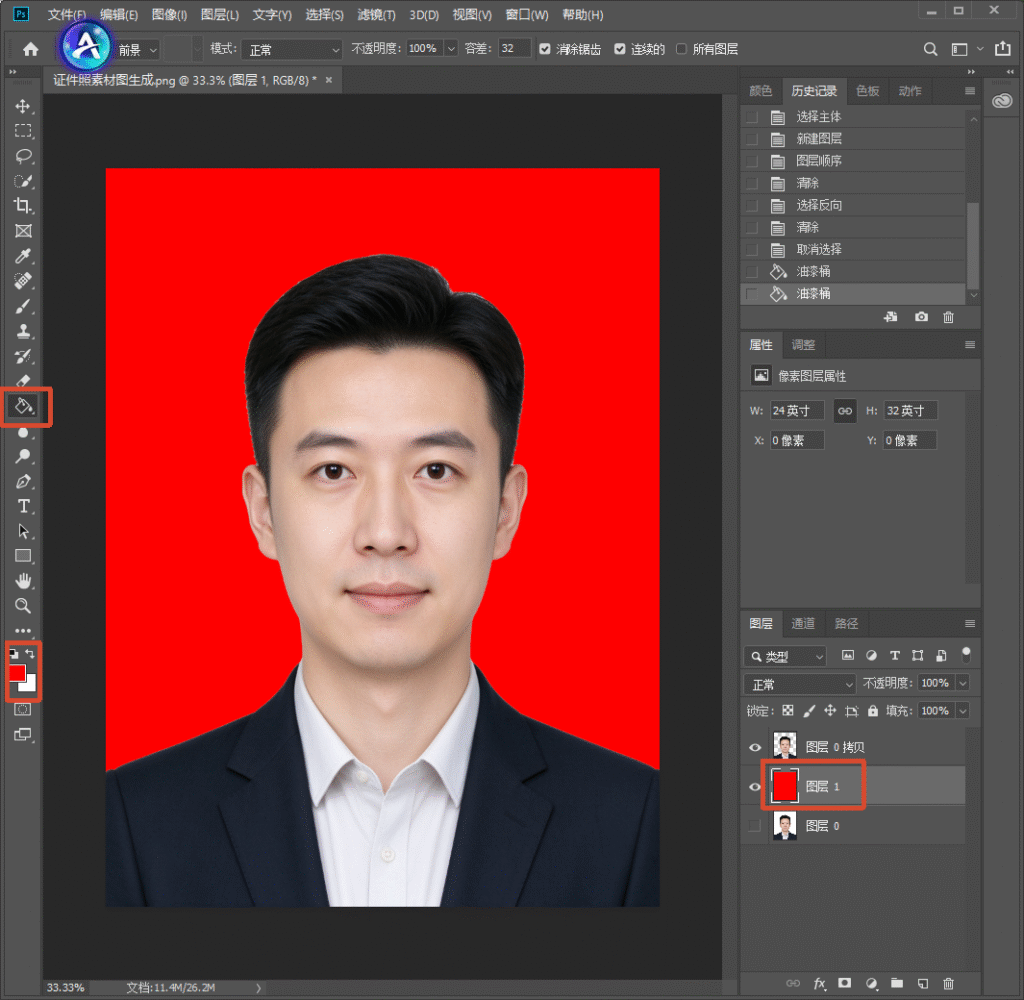Open layer filter 类型 dropdown
1024x1000 pixels.
785,656
